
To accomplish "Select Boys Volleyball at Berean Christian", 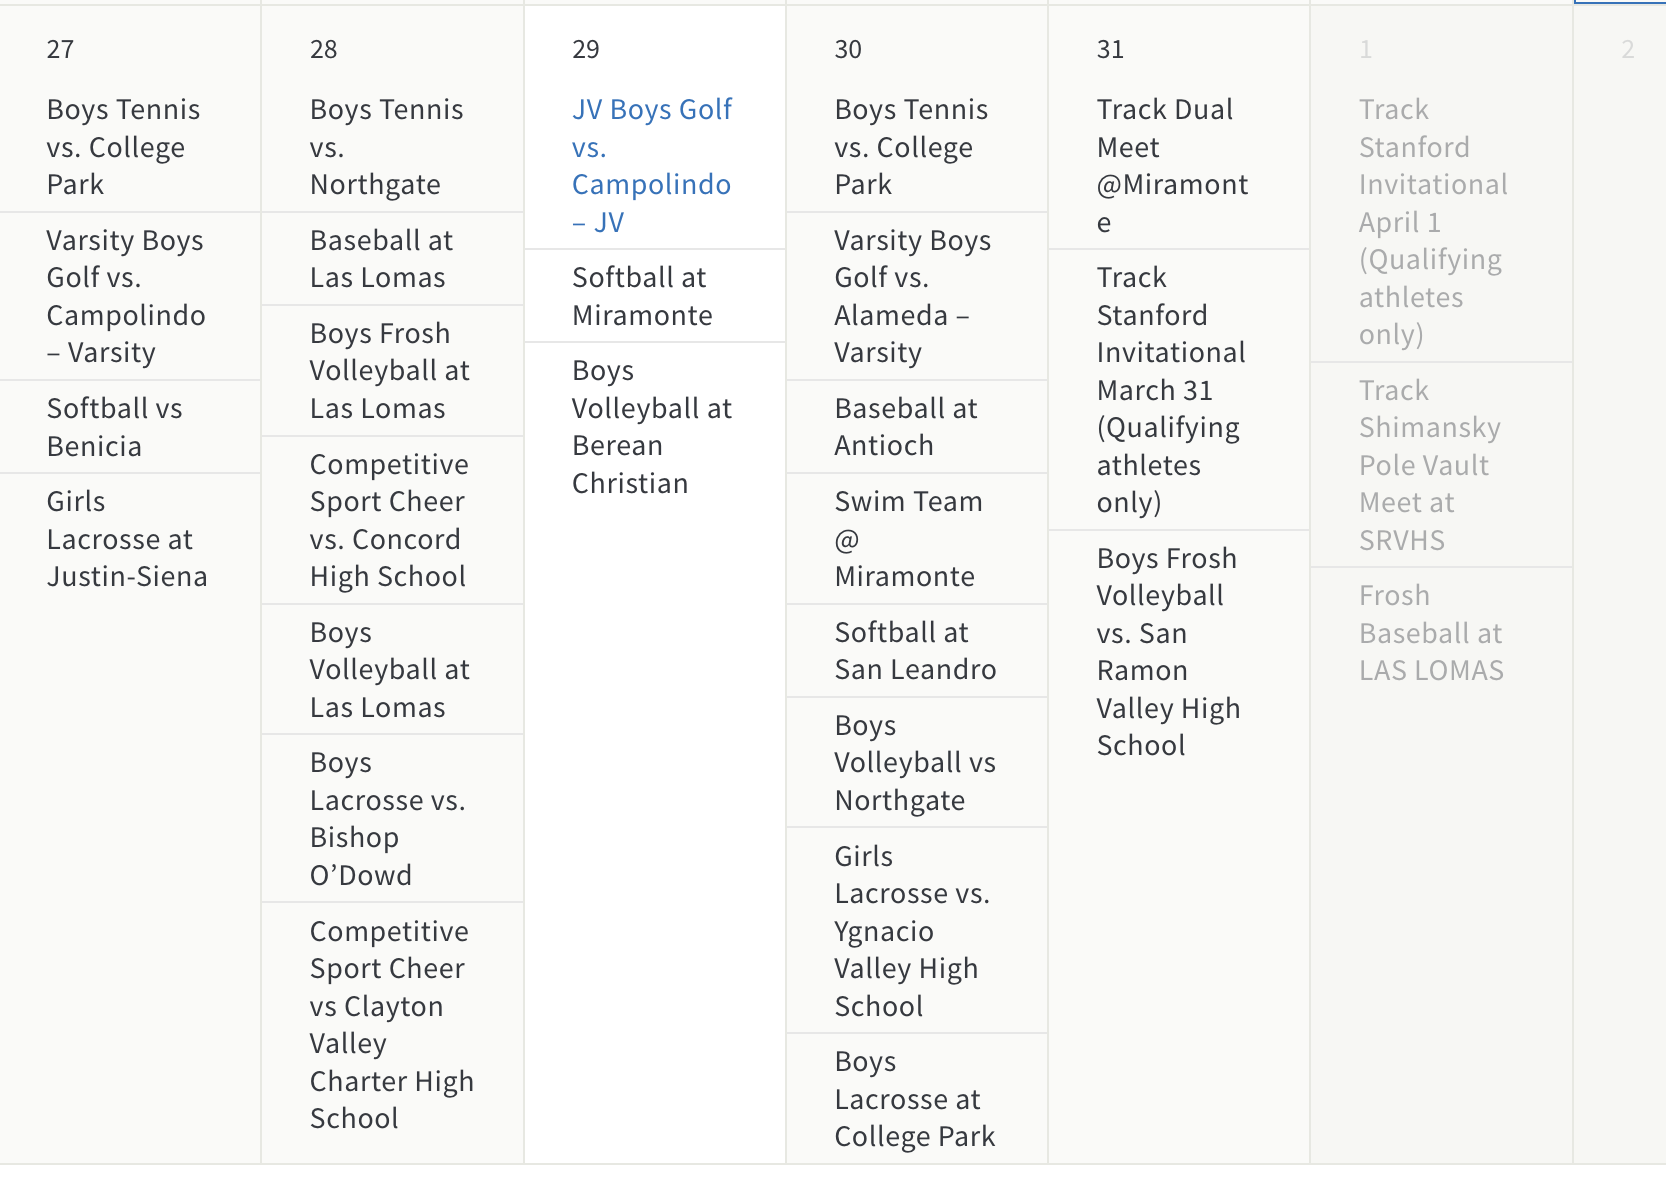I will pyautogui.click(x=651, y=427).
